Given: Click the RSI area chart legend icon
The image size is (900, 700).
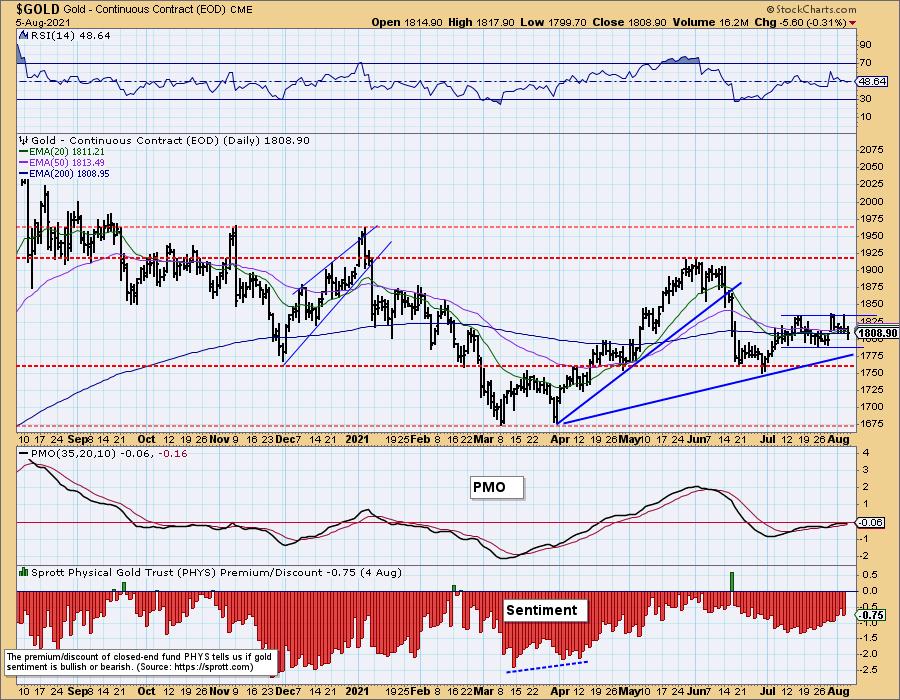Looking at the screenshot, I should coord(22,35).
